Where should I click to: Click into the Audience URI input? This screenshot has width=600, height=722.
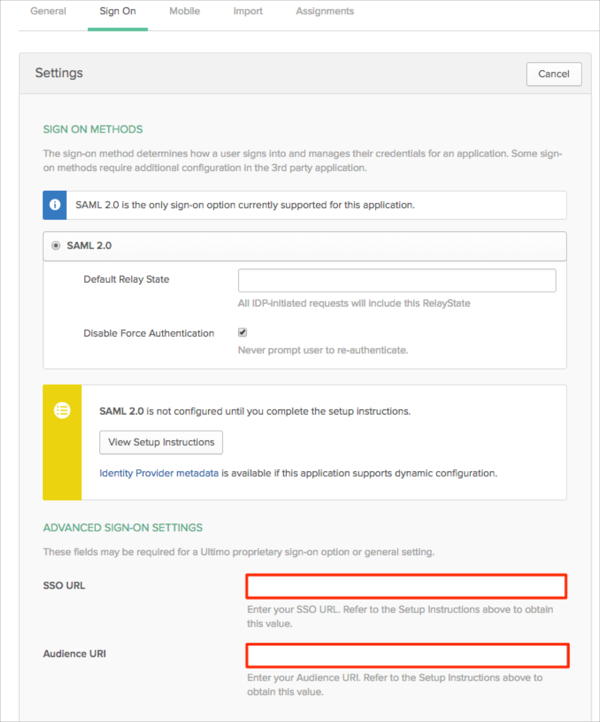[407, 655]
